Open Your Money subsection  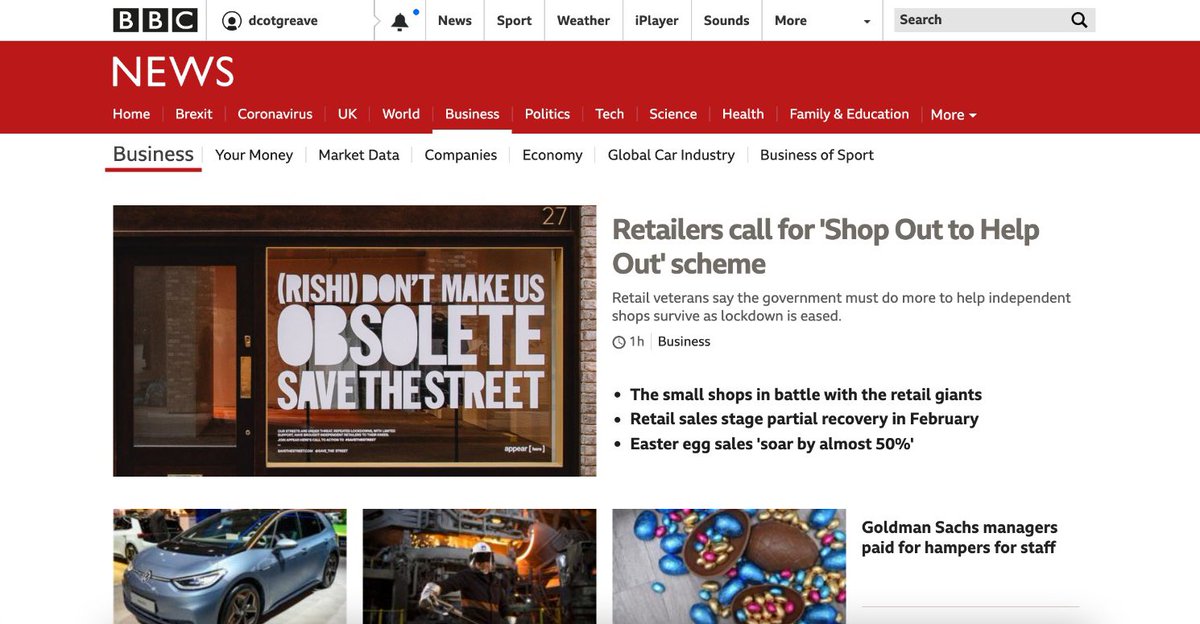pyautogui.click(x=254, y=155)
